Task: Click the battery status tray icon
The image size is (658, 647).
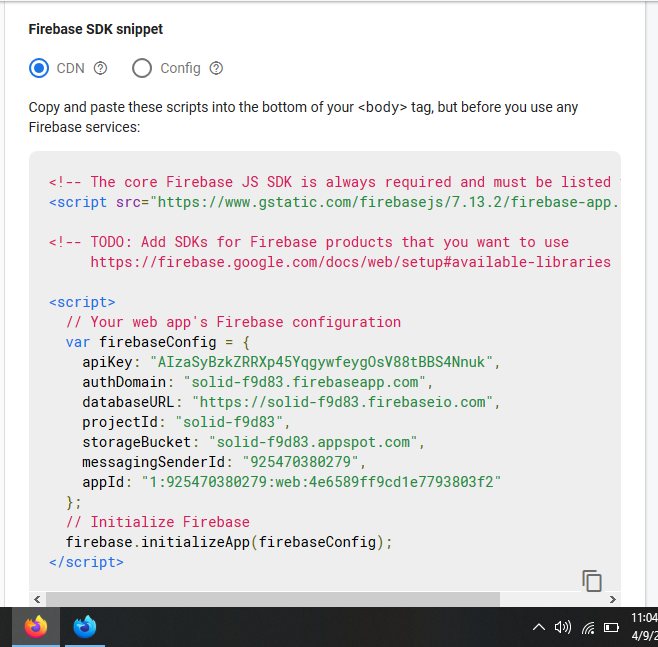Action: point(612,628)
